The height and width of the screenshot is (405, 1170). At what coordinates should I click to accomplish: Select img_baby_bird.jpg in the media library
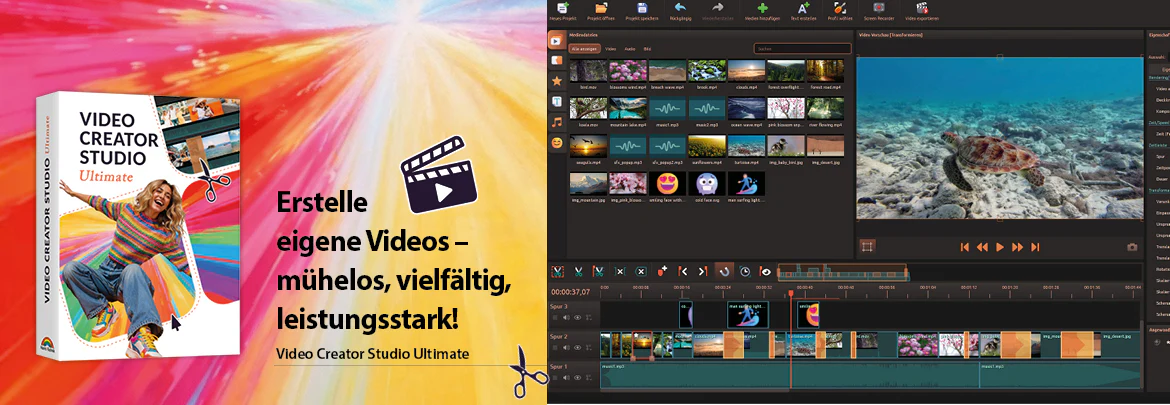[785, 145]
